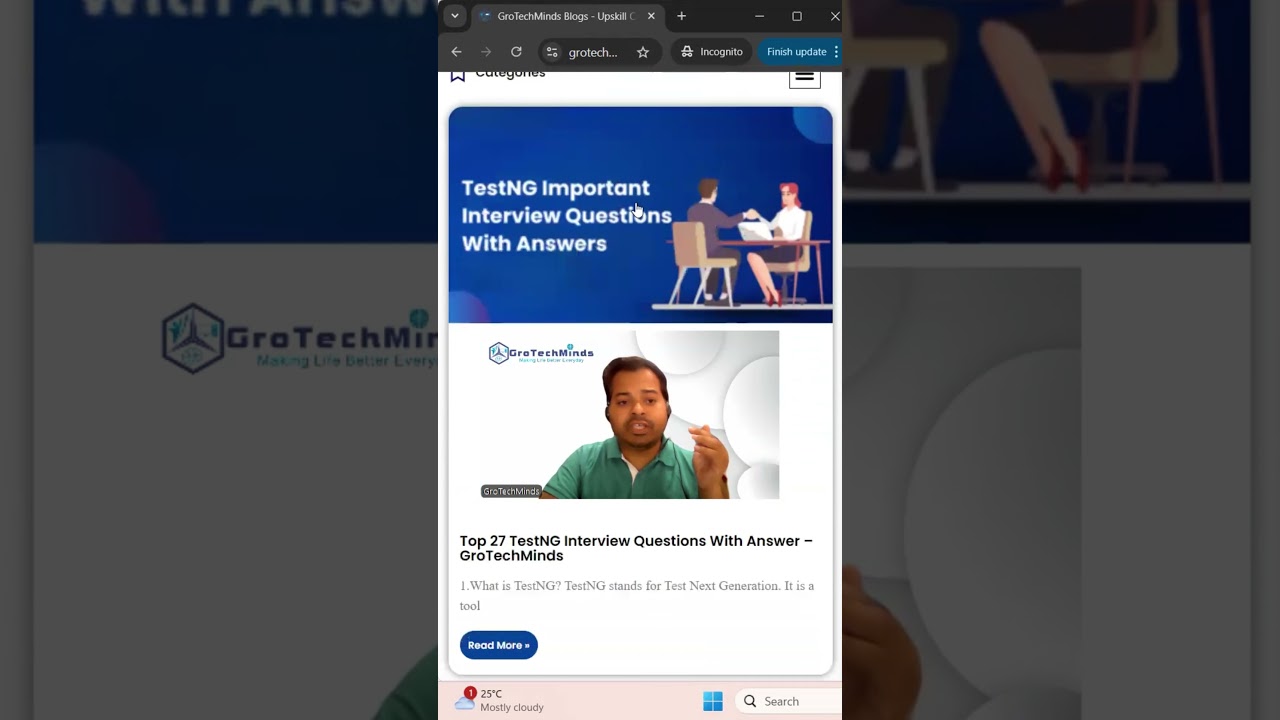This screenshot has width=1280, height=720.
Task: Open Top 27 TestNG Interview Questions article title
Action: pos(636,548)
